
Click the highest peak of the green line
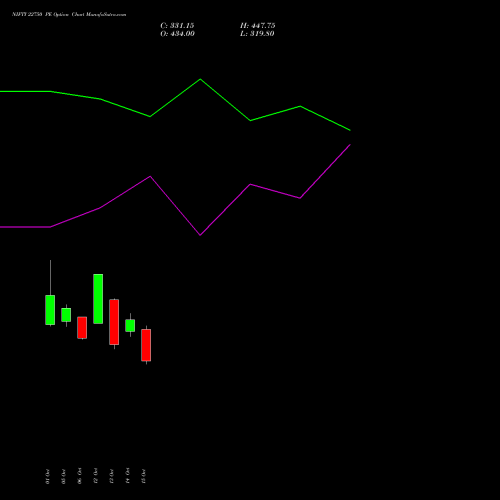[200, 79]
